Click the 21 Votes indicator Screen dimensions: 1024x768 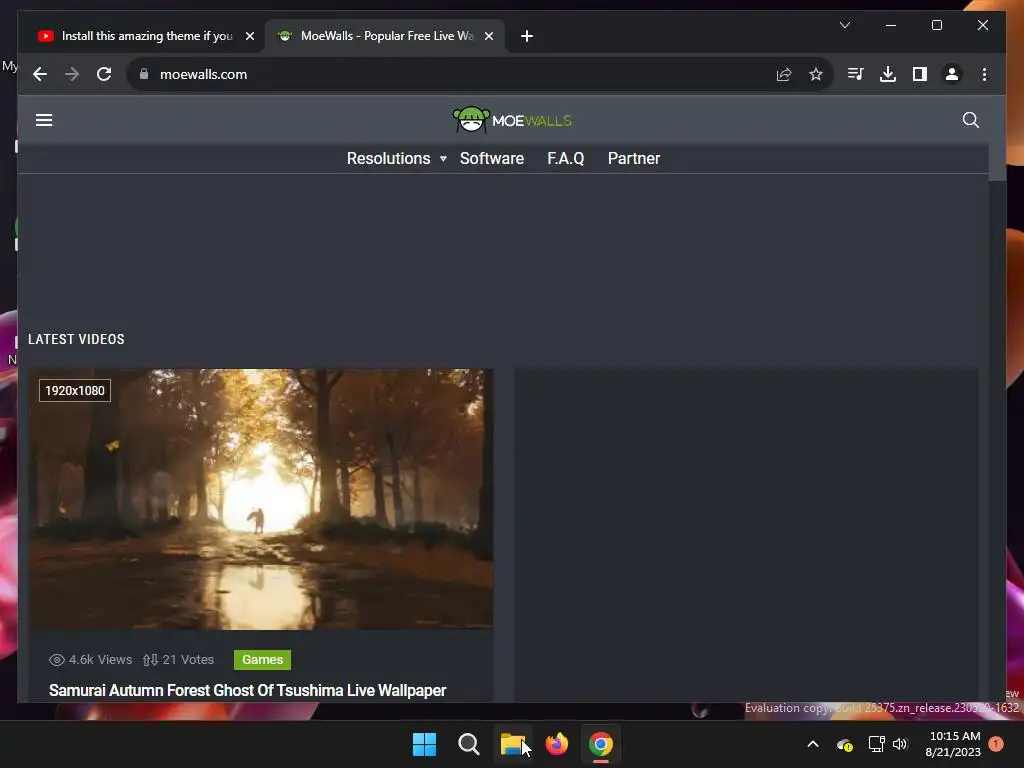[x=178, y=660]
